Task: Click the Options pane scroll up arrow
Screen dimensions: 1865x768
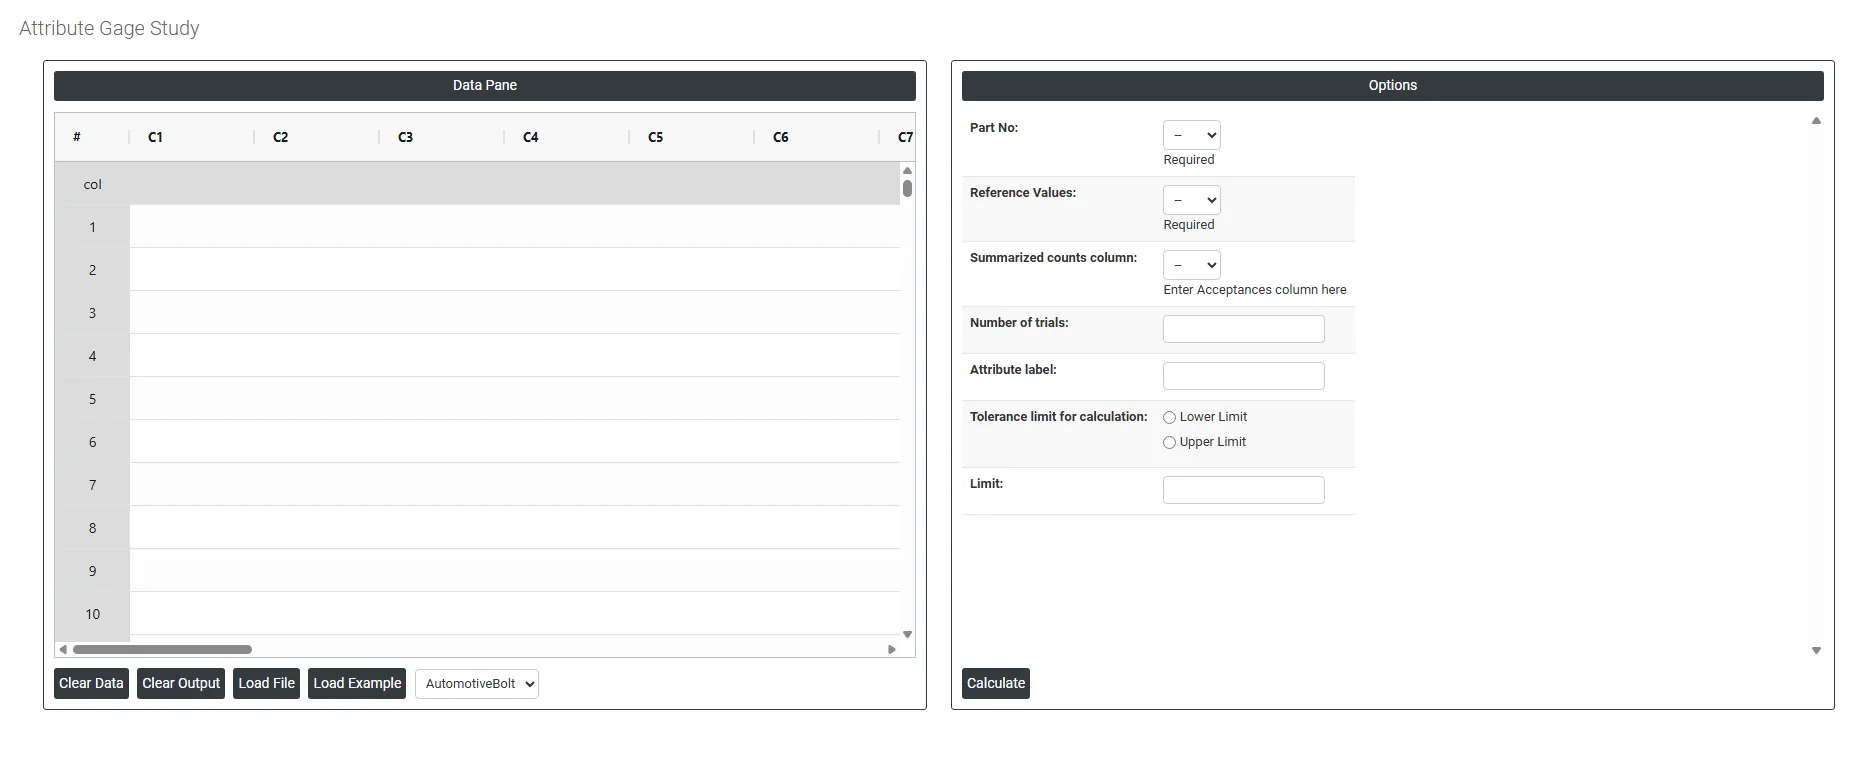Action: coord(1816,121)
